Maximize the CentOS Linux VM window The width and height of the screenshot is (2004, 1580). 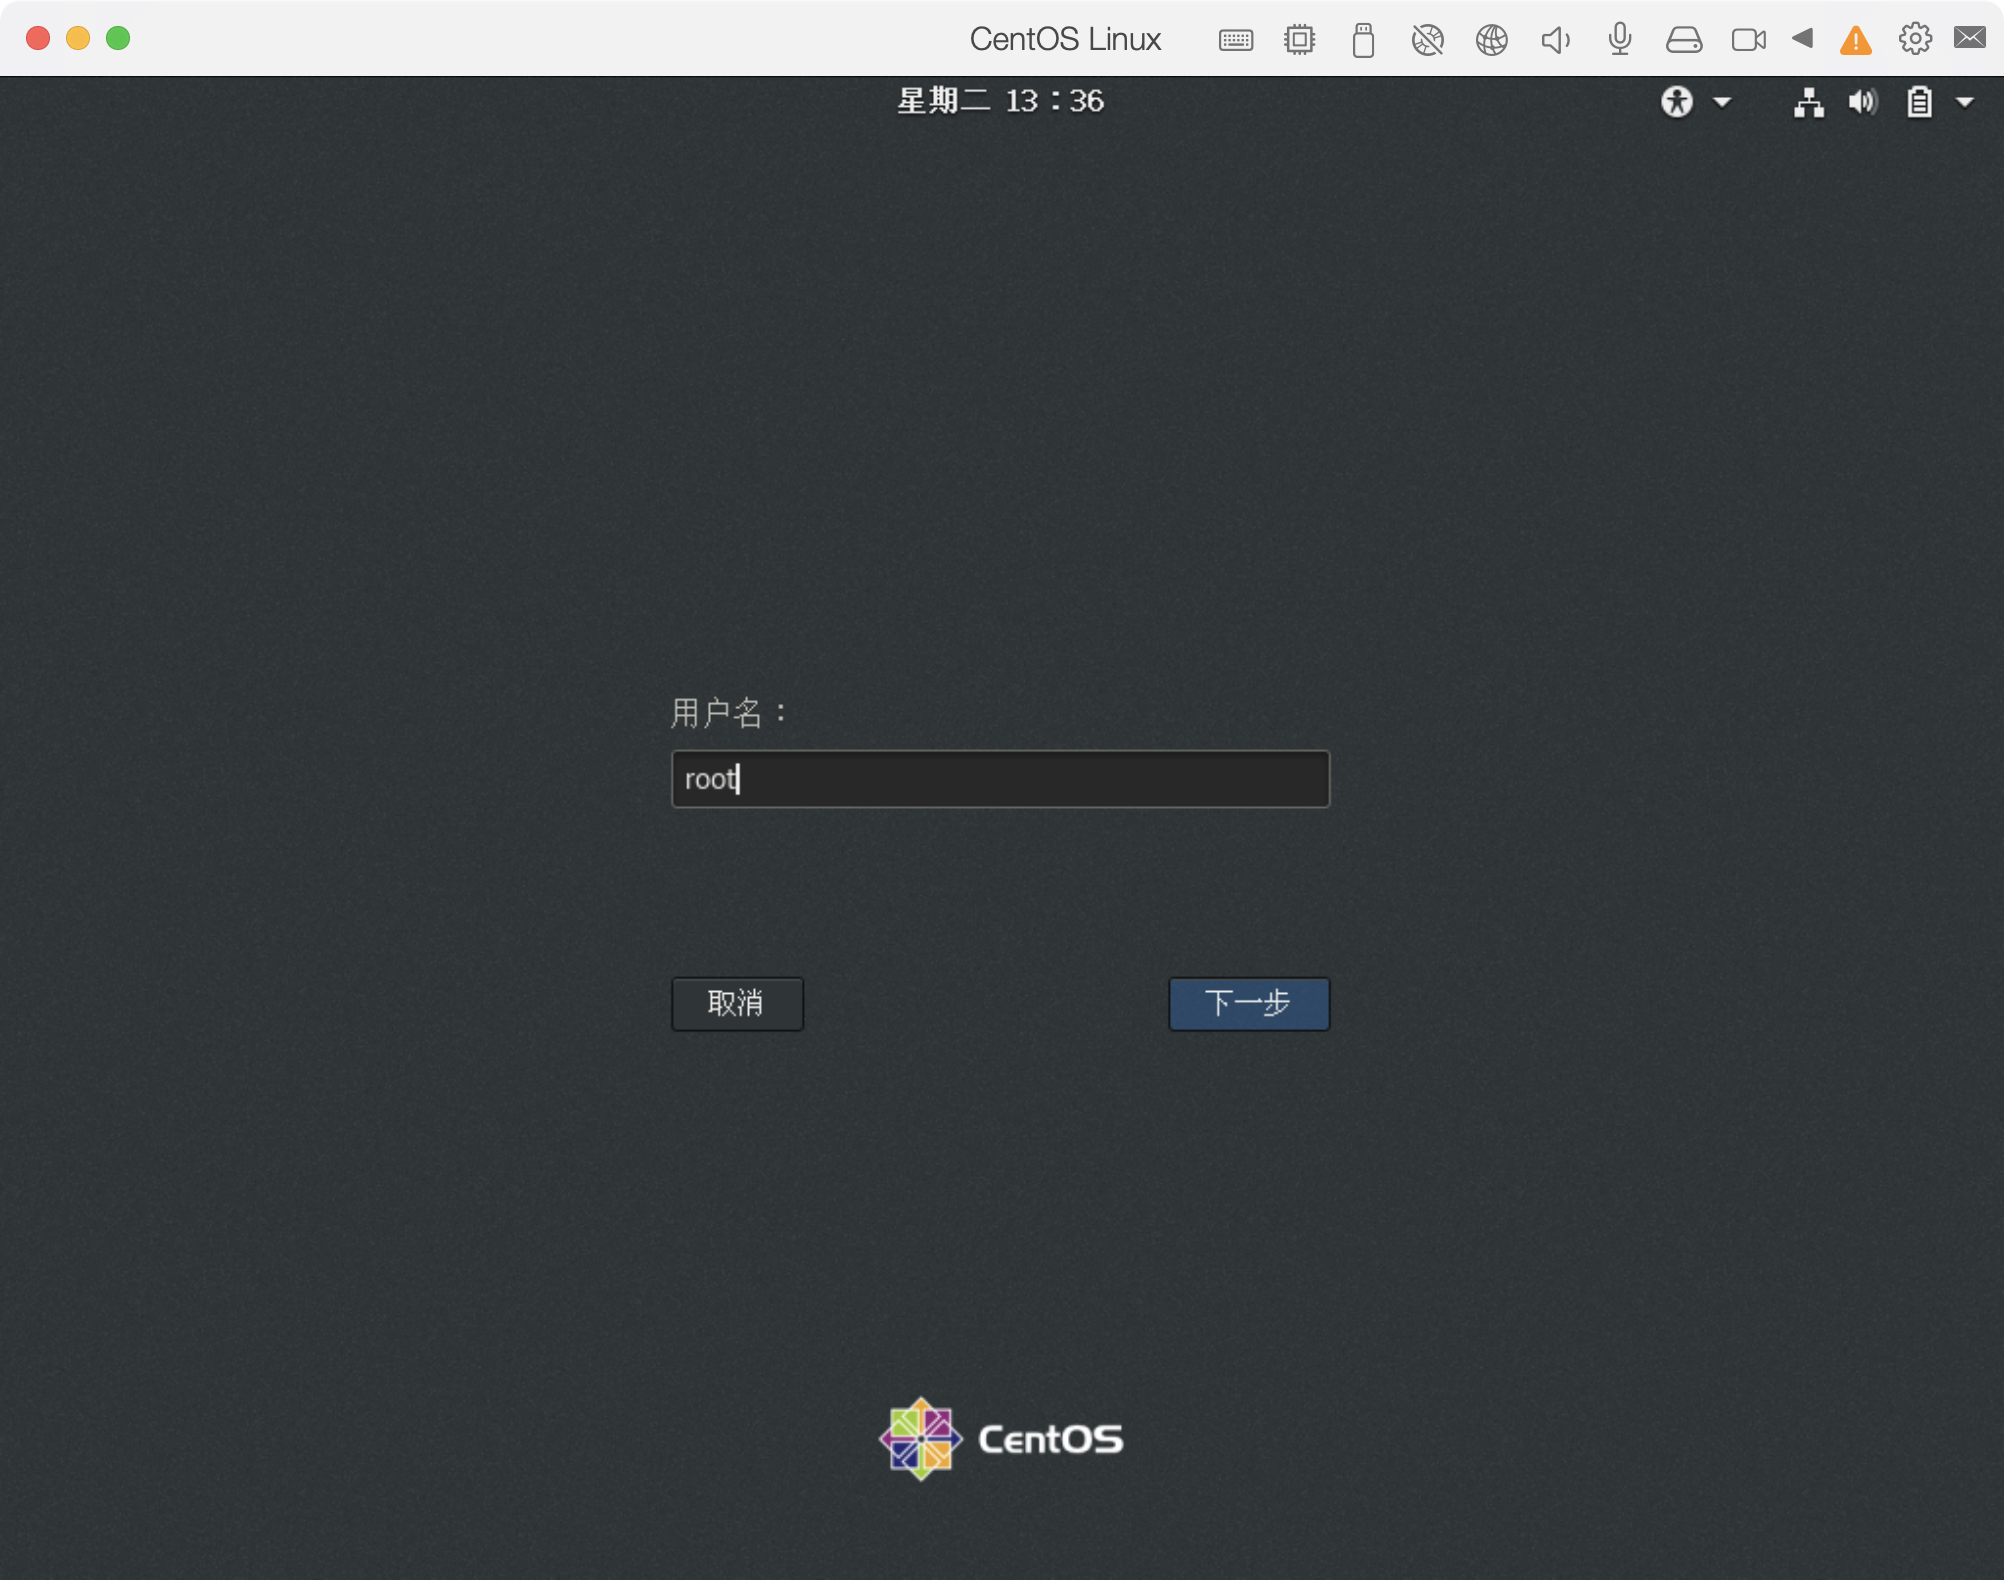pyautogui.click(x=118, y=38)
